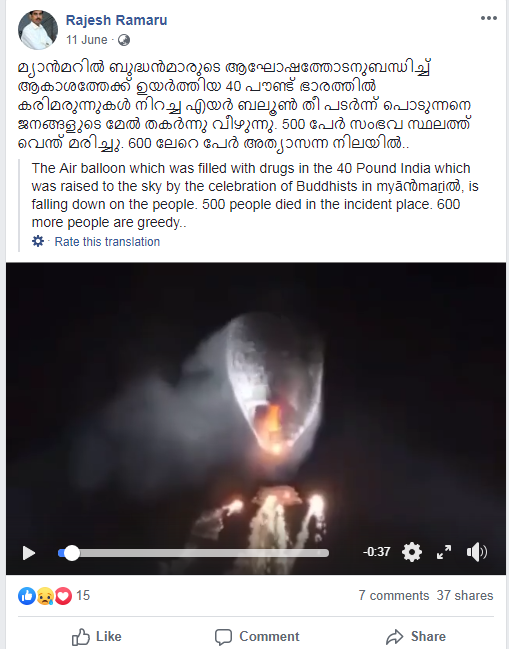Expand the video to fullscreen

444,552
